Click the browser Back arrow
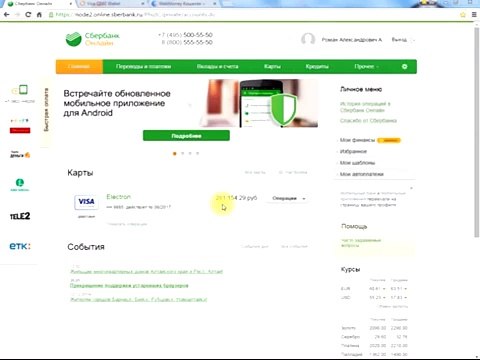Viewport: 480px width, 360px height. point(6,15)
